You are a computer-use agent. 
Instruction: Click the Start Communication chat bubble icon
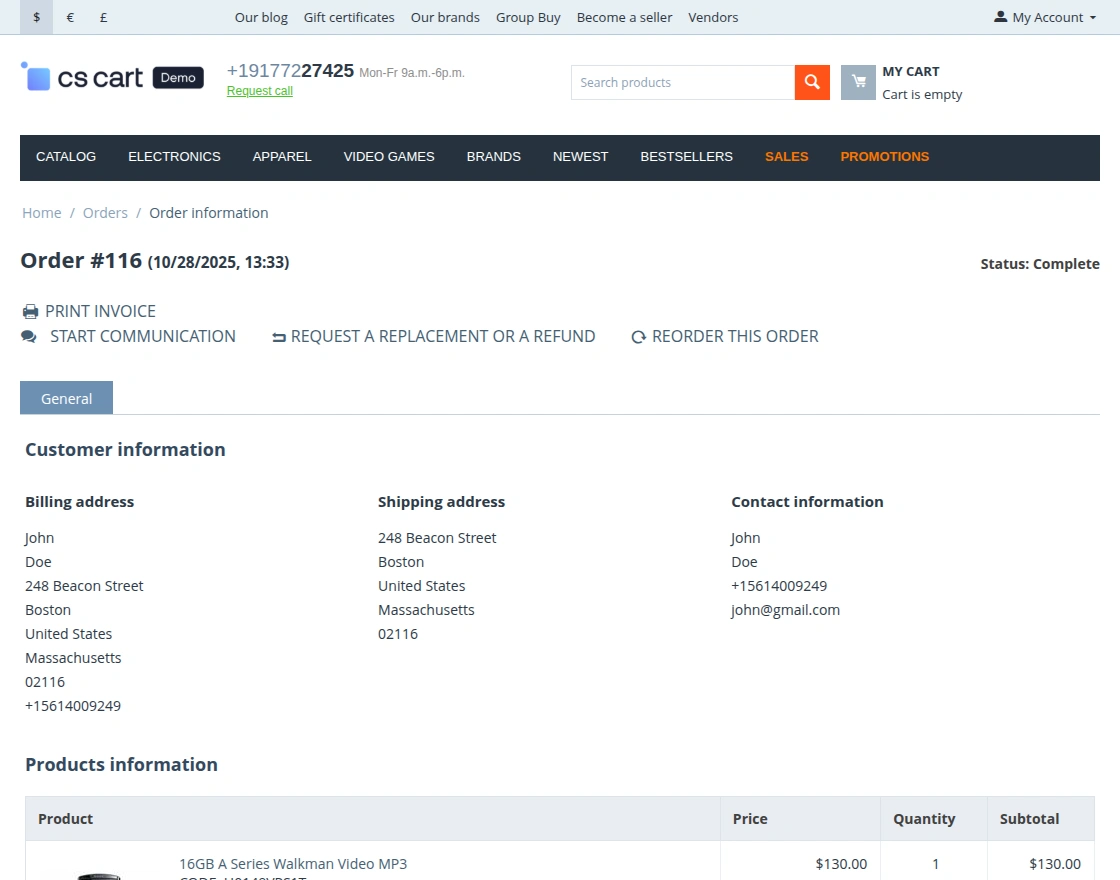pos(30,336)
